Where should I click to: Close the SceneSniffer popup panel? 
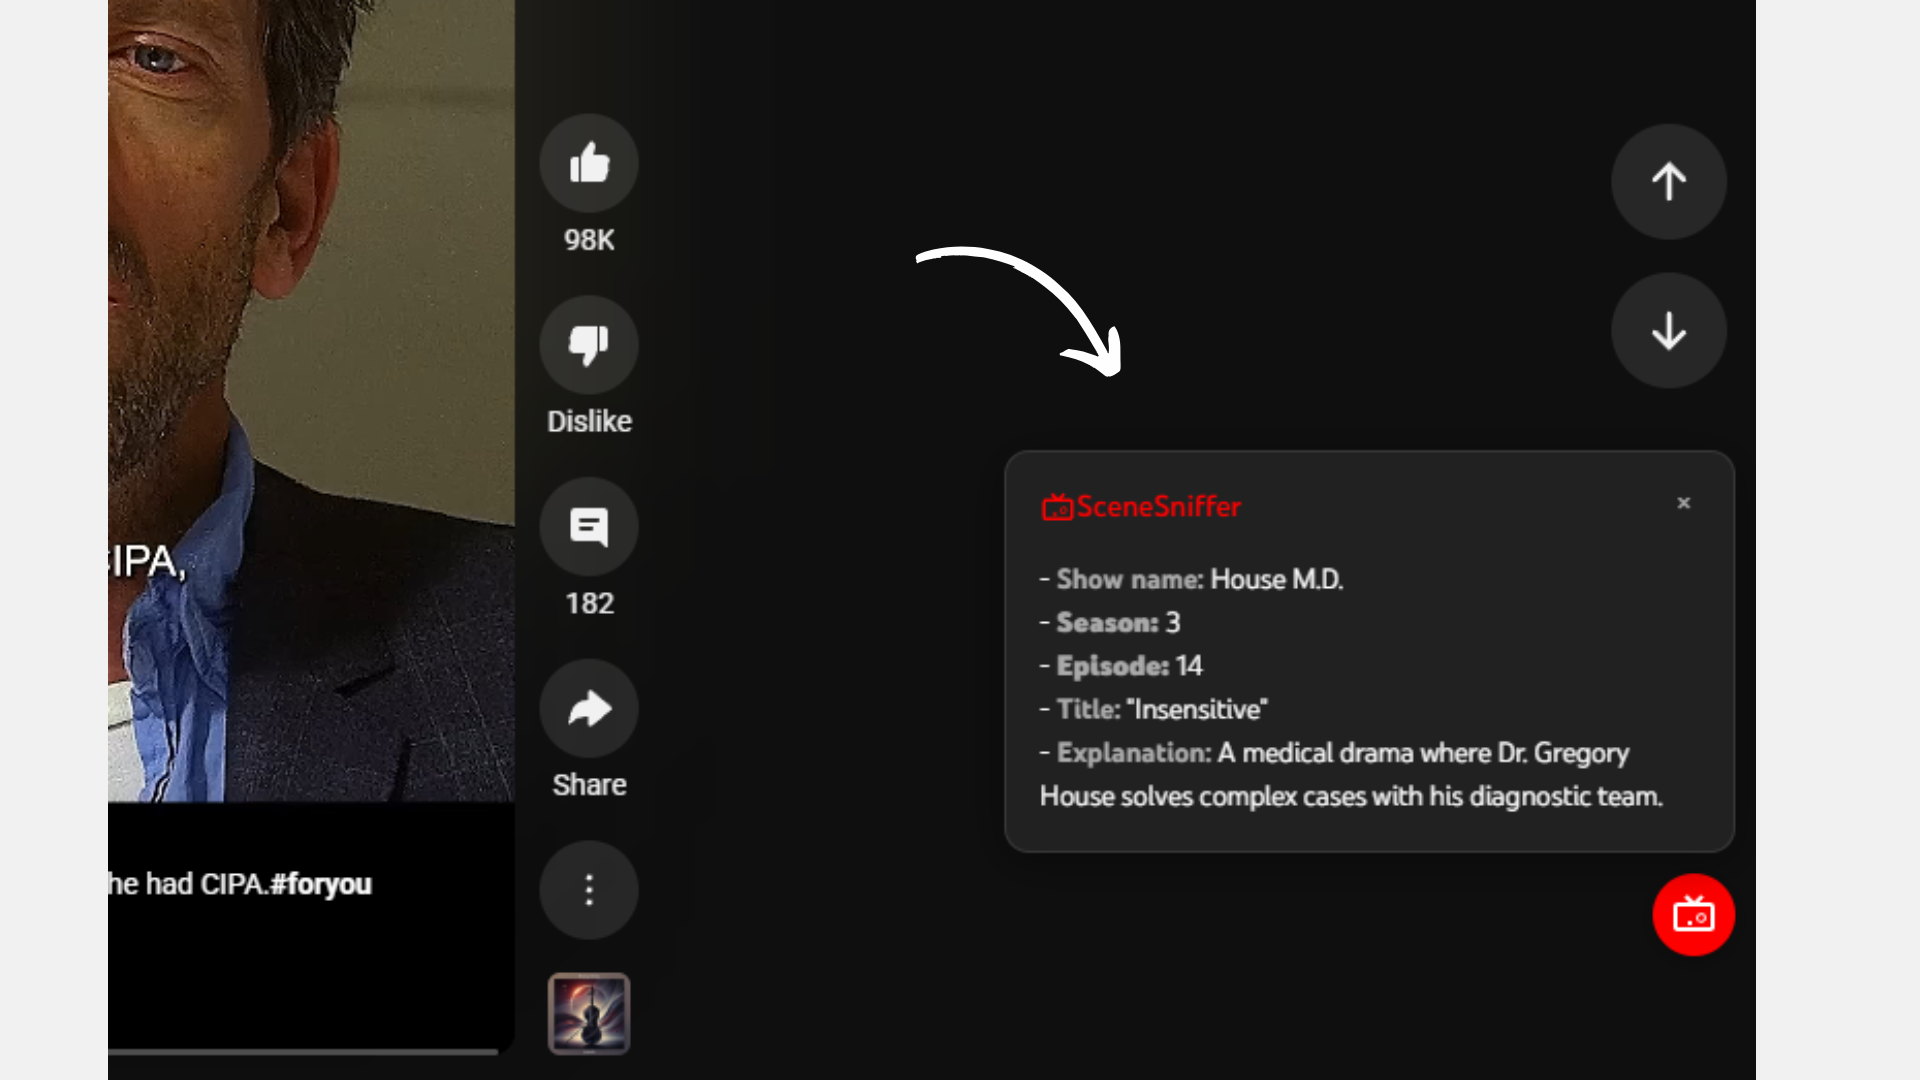1684,503
